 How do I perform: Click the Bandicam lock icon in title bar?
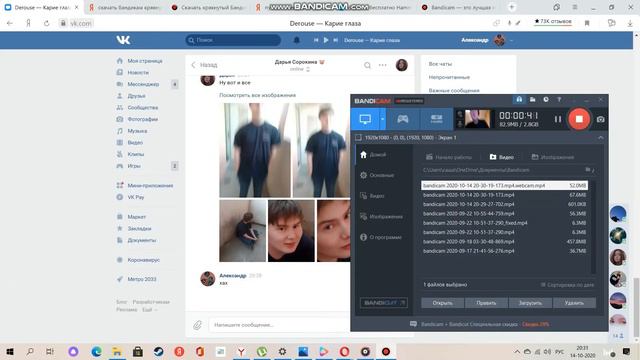click(x=519, y=100)
